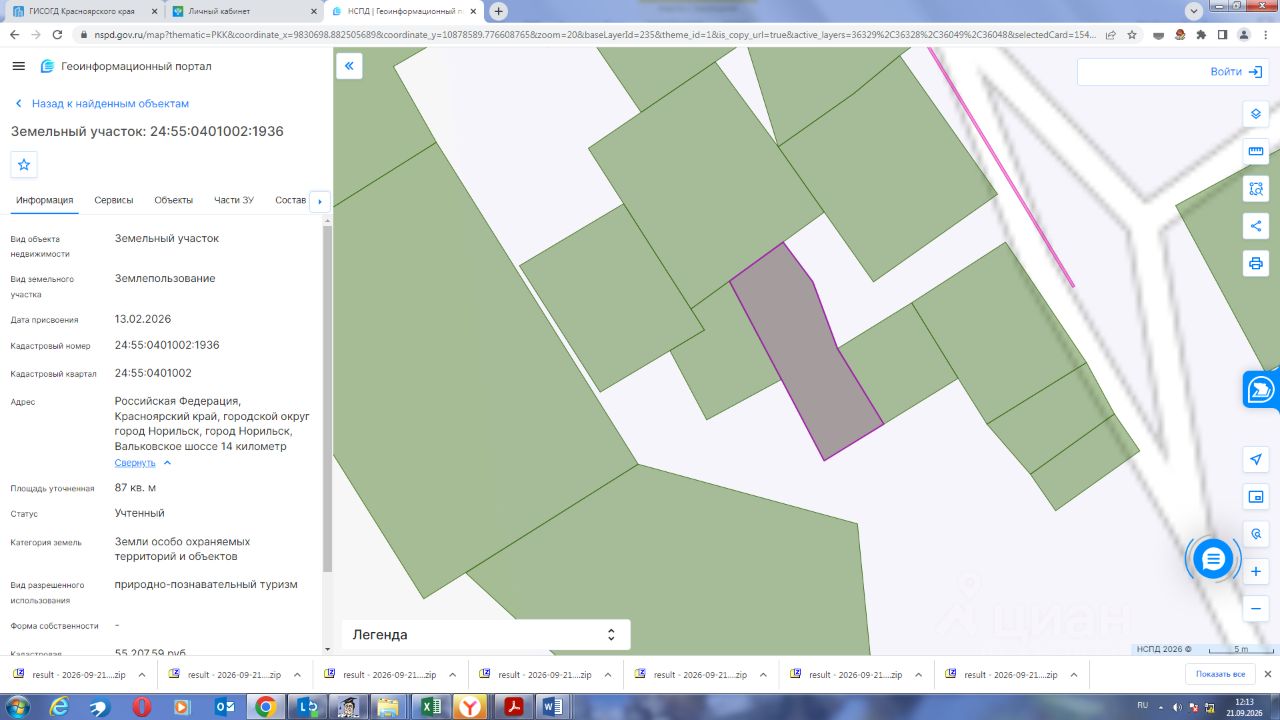Add the land plot to favorites
1280x720 pixels.
pyautogui.click(x=24, y=164)
